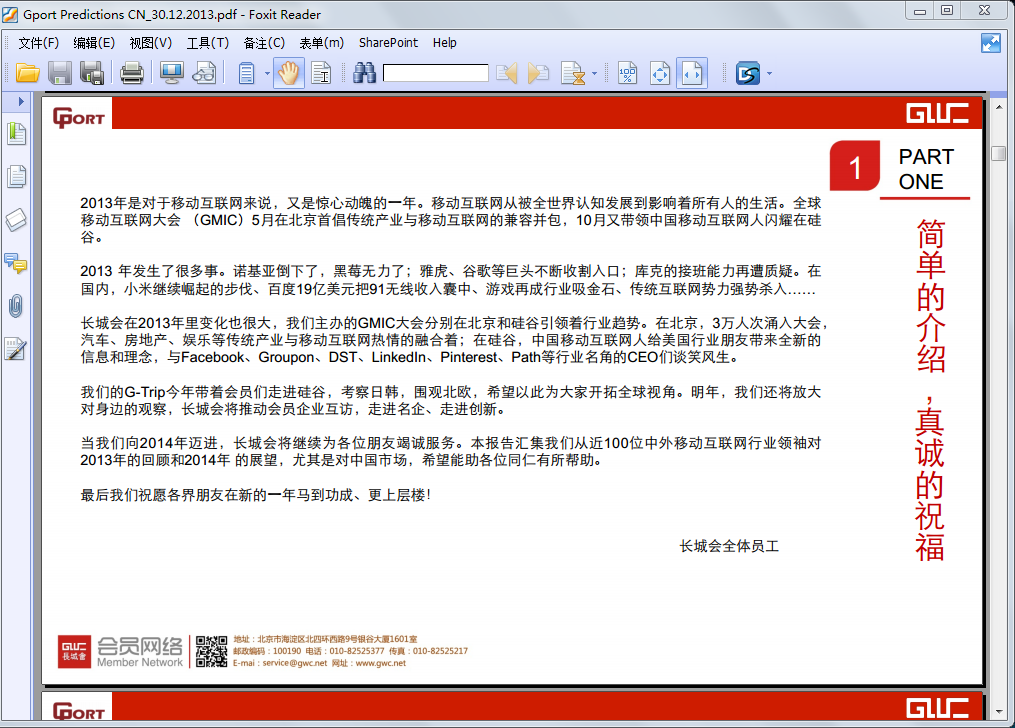The height and width of the screenshot is (728, 1015).
Task: Click the blue S toolbar icon
Action: click(748, 73)
